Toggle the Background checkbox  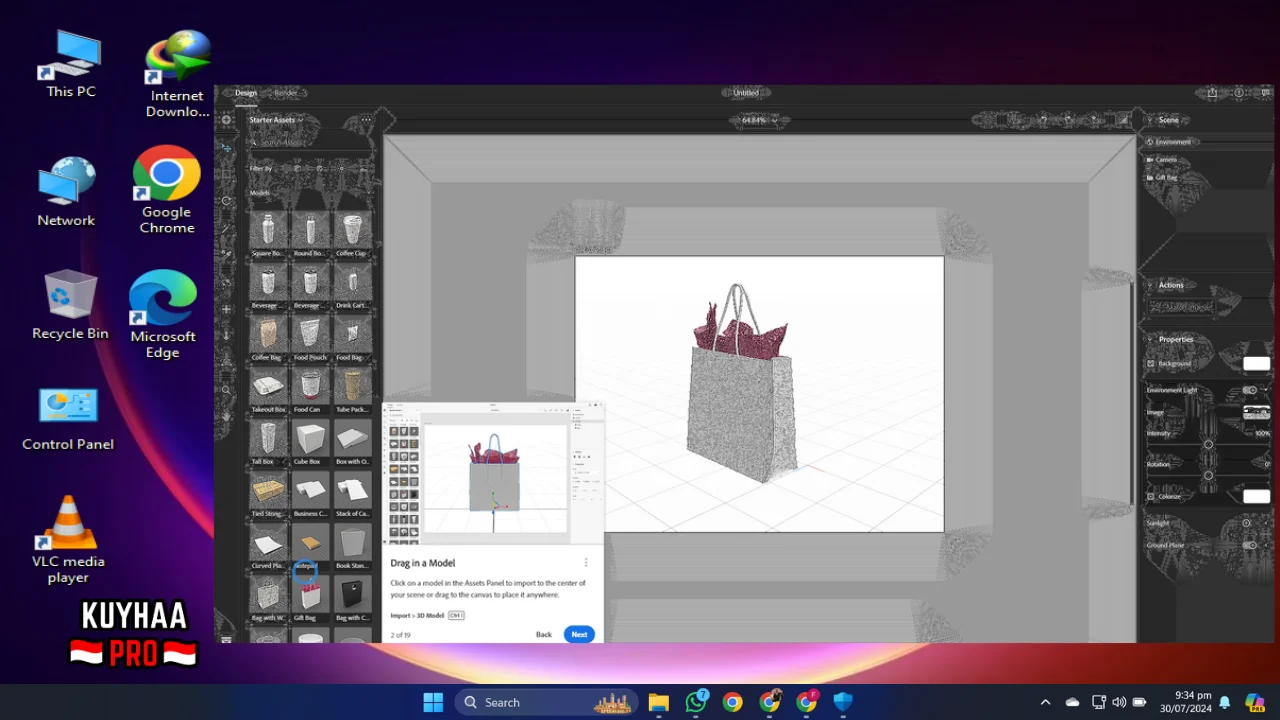tap(1151, 364)
